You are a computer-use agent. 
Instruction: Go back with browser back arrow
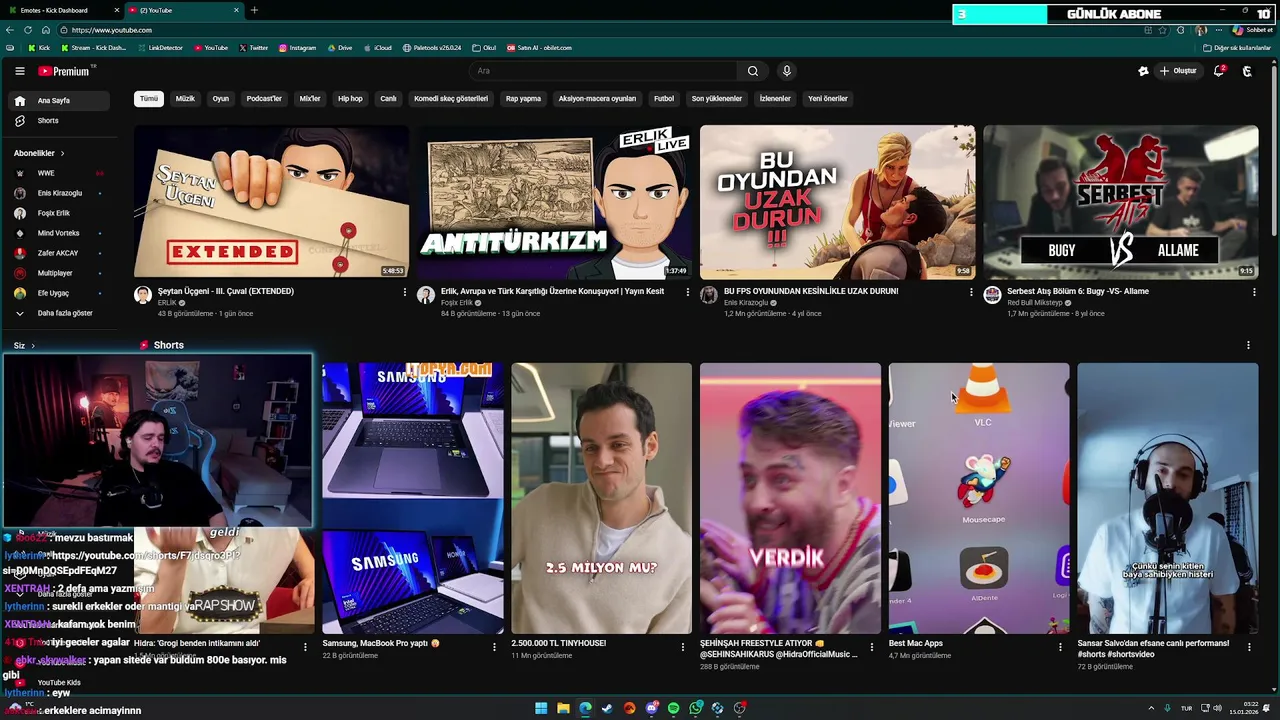[x=11, y=30]
